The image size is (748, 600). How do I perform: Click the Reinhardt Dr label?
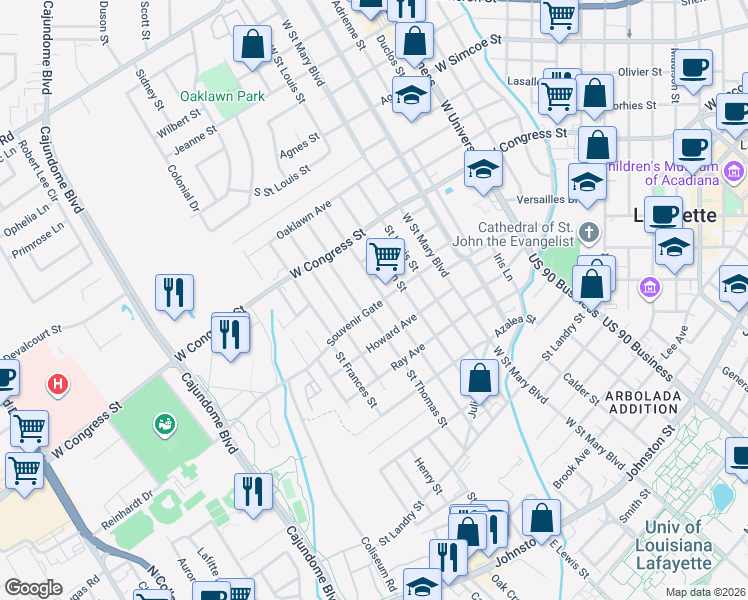point(127,509)
